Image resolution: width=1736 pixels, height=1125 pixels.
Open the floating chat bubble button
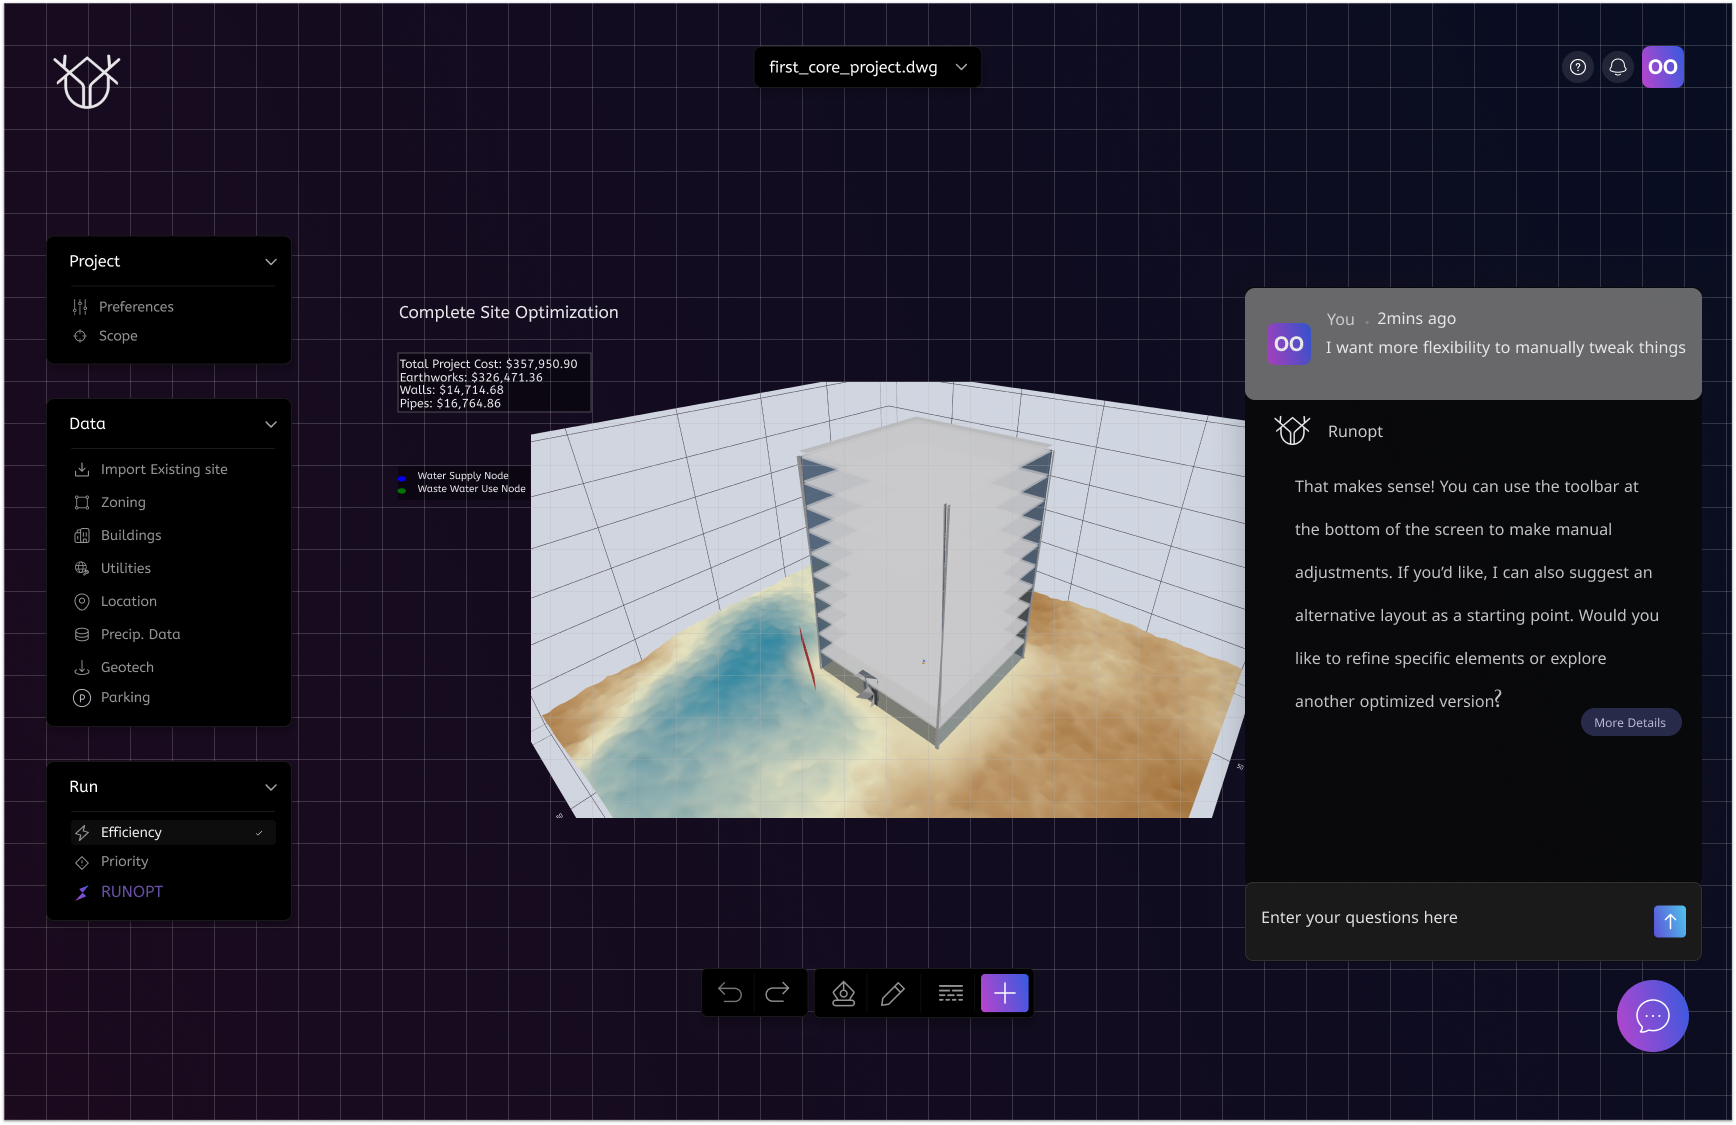1652,1016
